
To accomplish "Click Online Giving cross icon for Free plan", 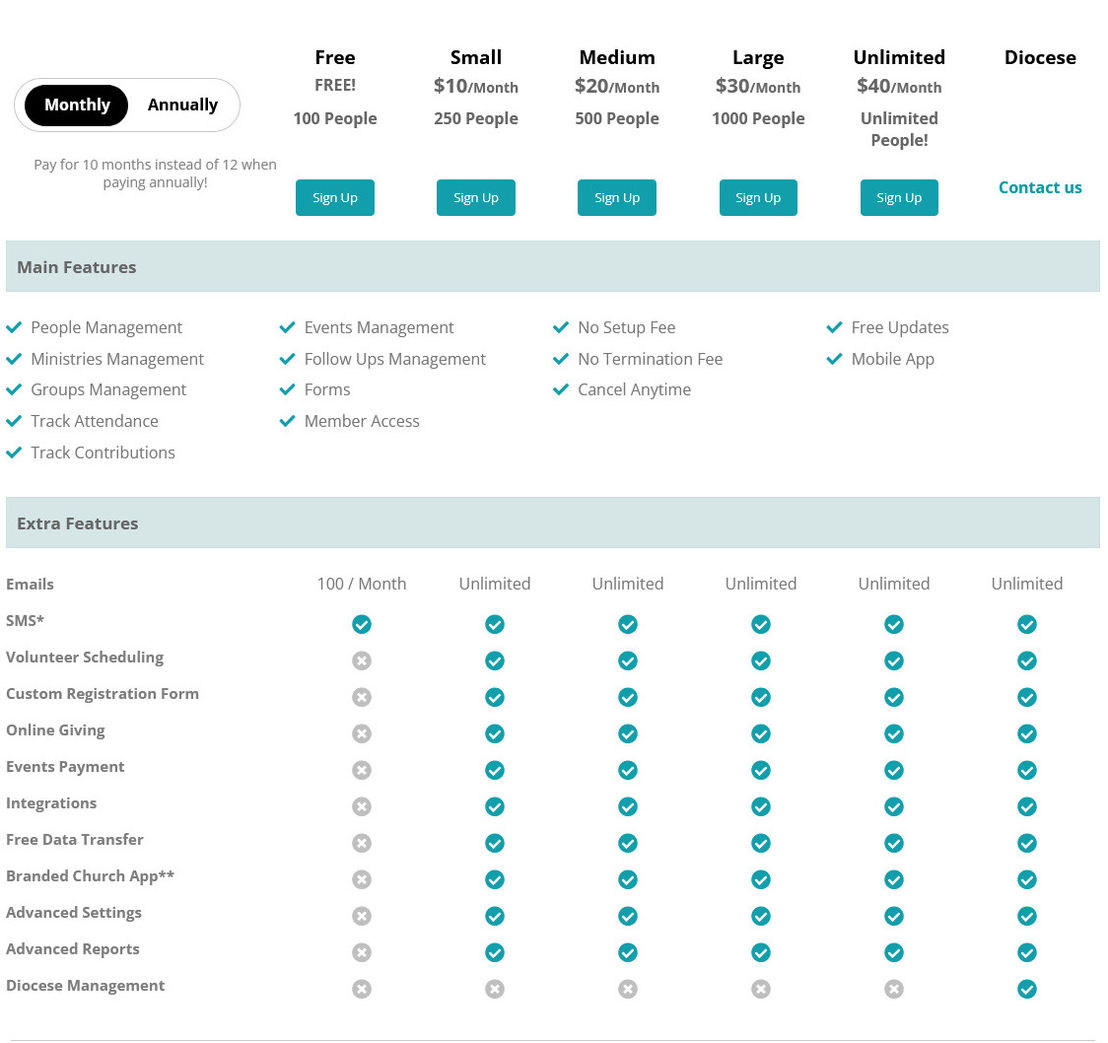I will pyautogui.click(x=362, y=733).
